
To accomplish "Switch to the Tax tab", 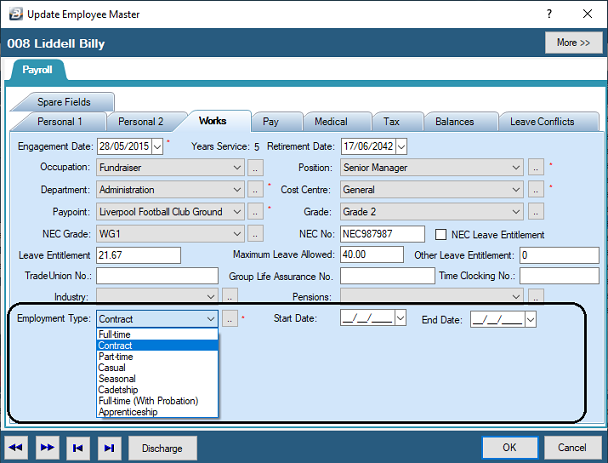I will [391, 121].
